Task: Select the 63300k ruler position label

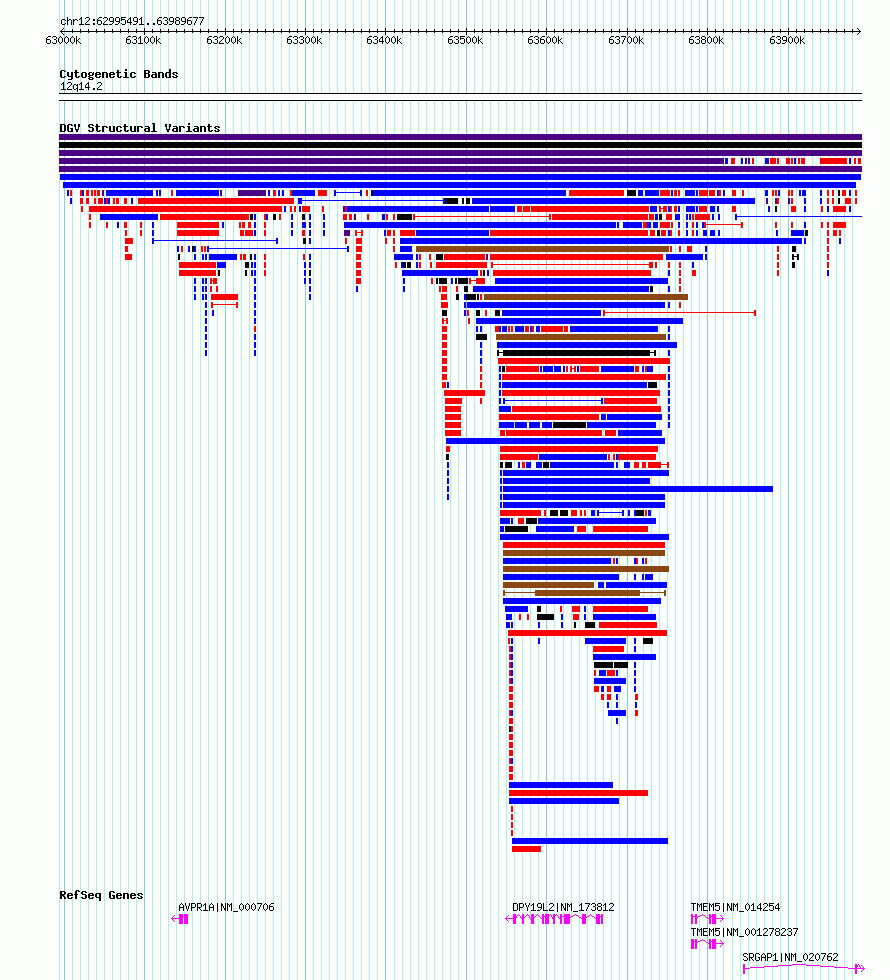Action: pos(304,41)
